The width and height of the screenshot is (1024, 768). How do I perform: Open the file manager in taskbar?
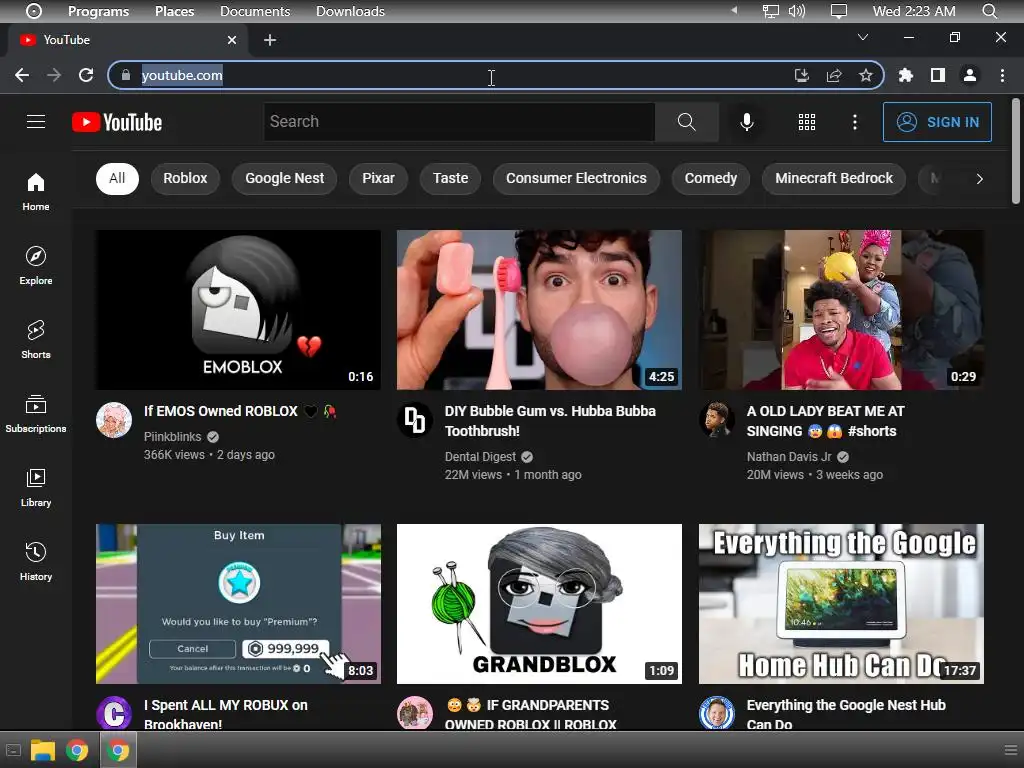click(42, 750)
